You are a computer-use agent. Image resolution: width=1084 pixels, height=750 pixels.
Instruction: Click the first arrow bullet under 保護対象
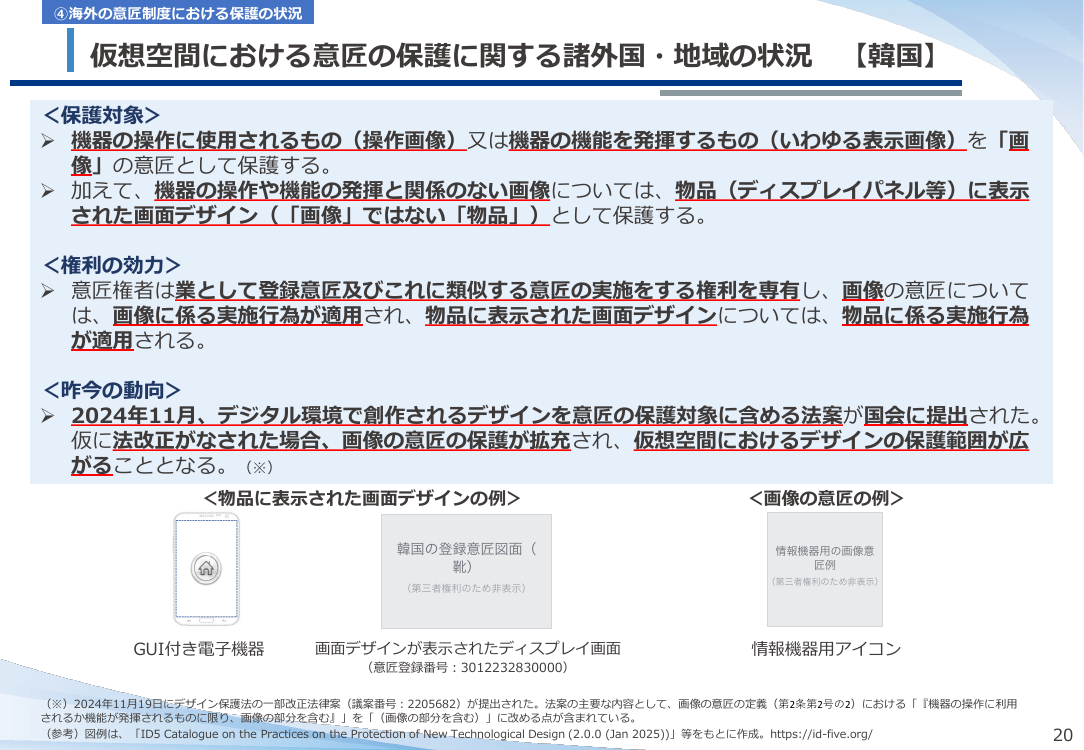pyautogui.click(x=48, y=141)
